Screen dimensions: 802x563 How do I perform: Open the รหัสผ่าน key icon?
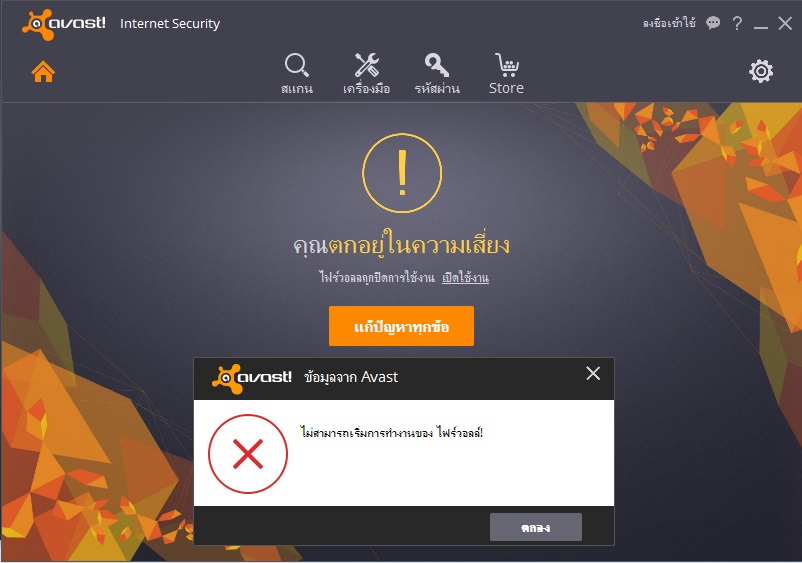437,74
